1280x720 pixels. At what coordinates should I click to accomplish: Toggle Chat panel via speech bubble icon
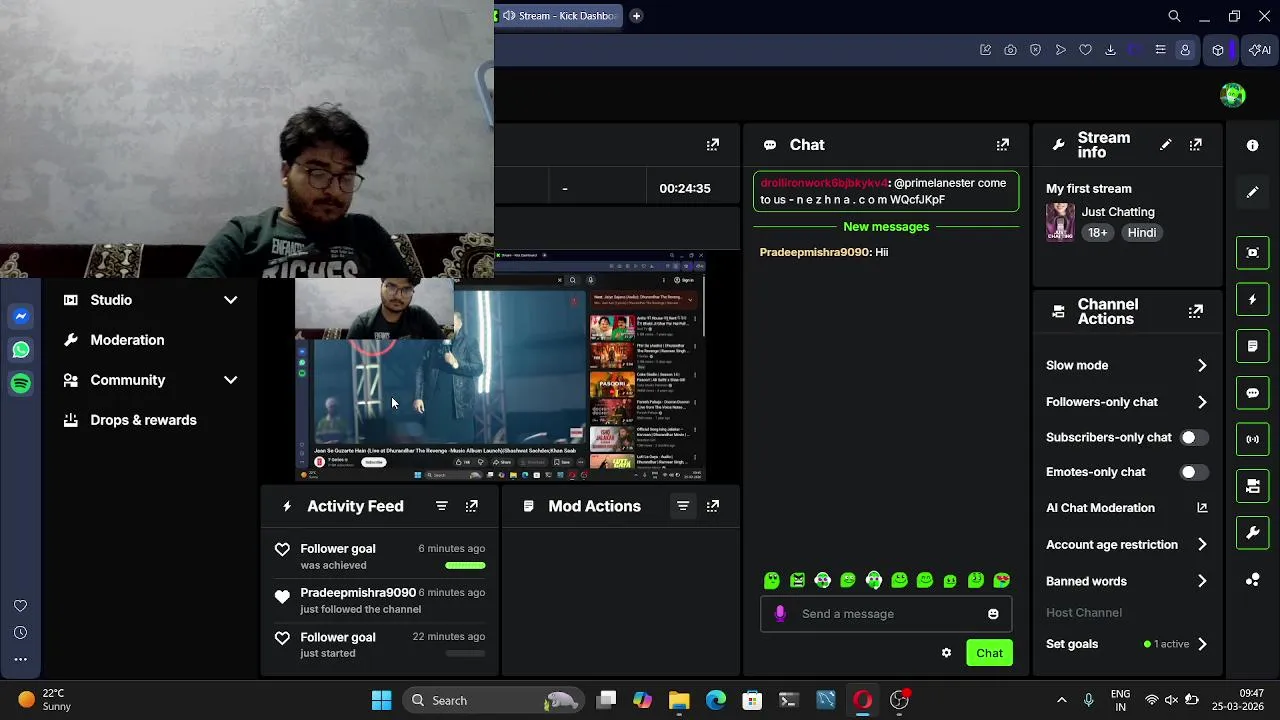[x=1252, y=393]
